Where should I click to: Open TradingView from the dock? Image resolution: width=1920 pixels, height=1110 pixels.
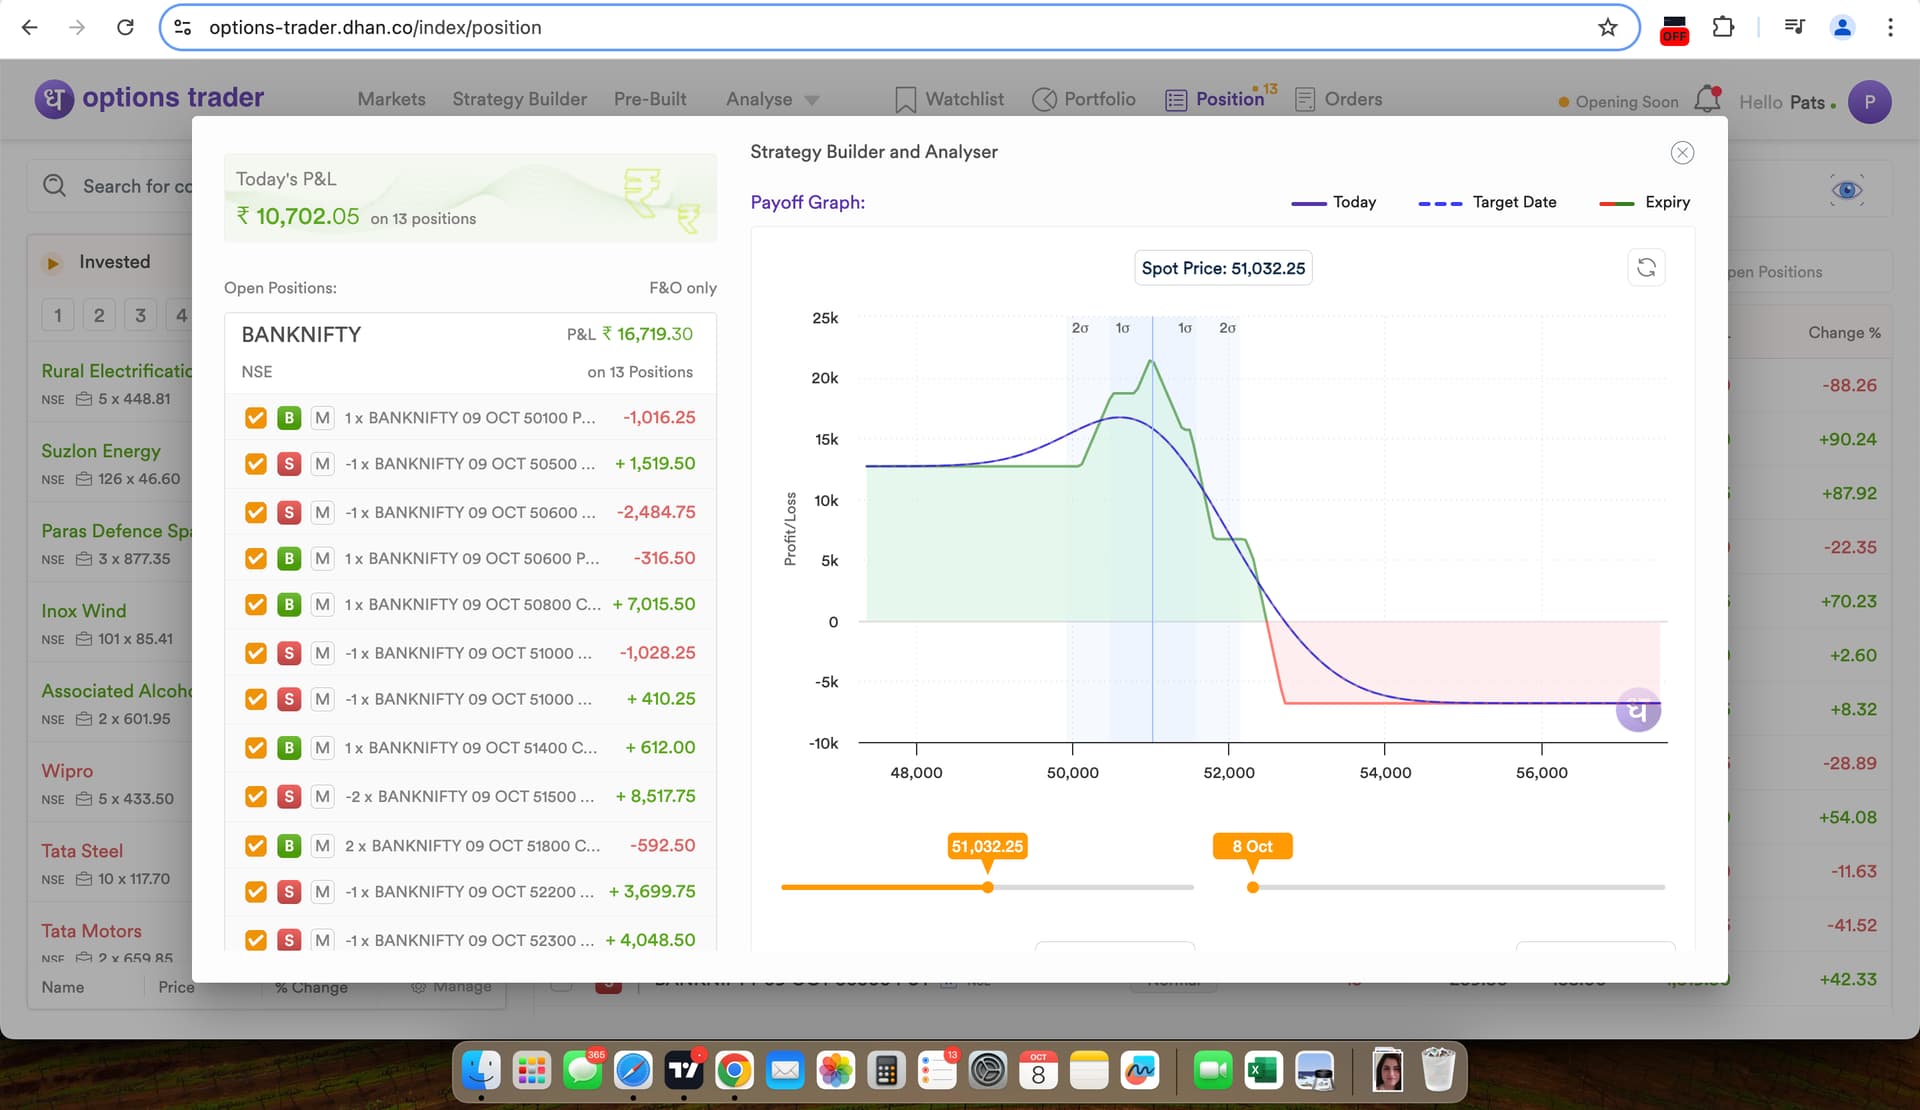point(684,1071)
